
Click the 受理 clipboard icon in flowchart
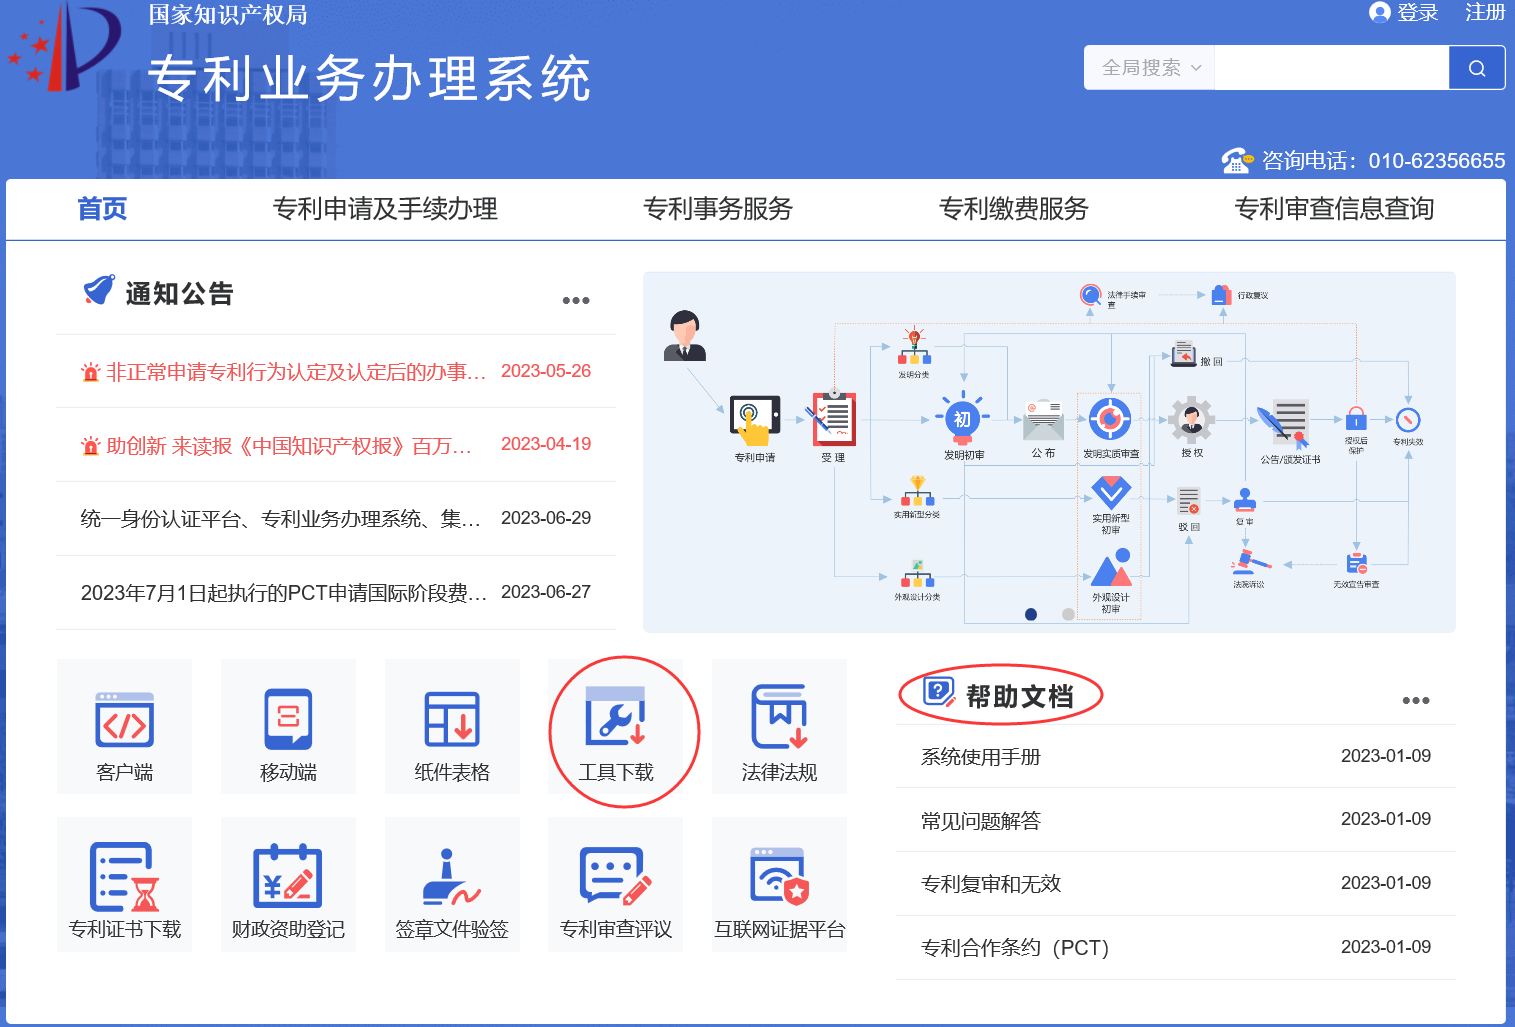833,418
